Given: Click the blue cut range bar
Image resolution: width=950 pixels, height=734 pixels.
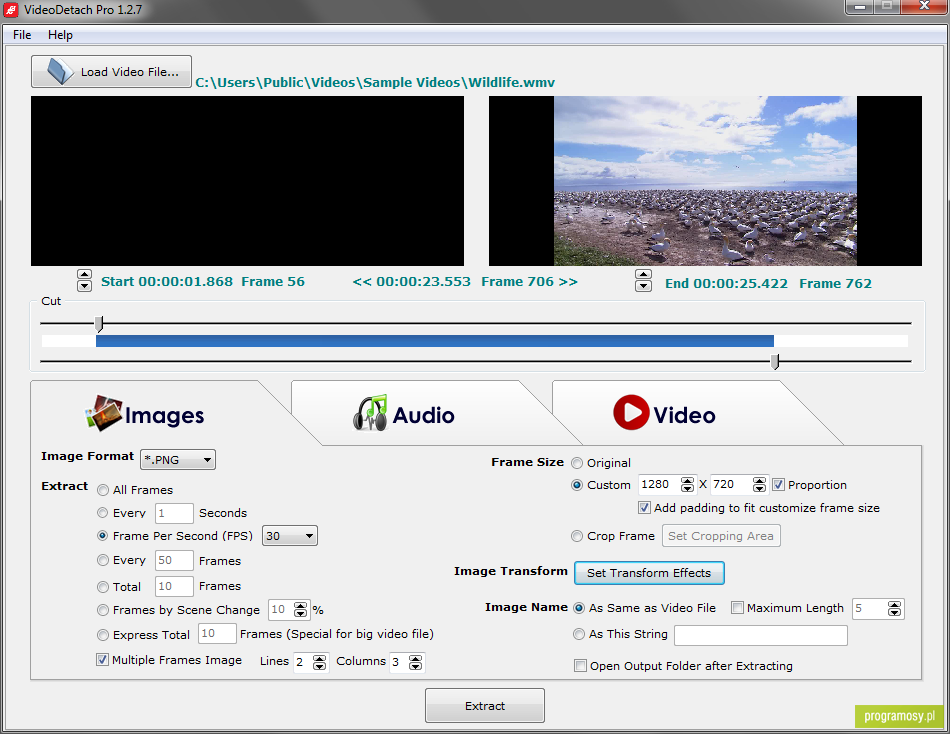Looking at the screenshot, I should 434,341.
